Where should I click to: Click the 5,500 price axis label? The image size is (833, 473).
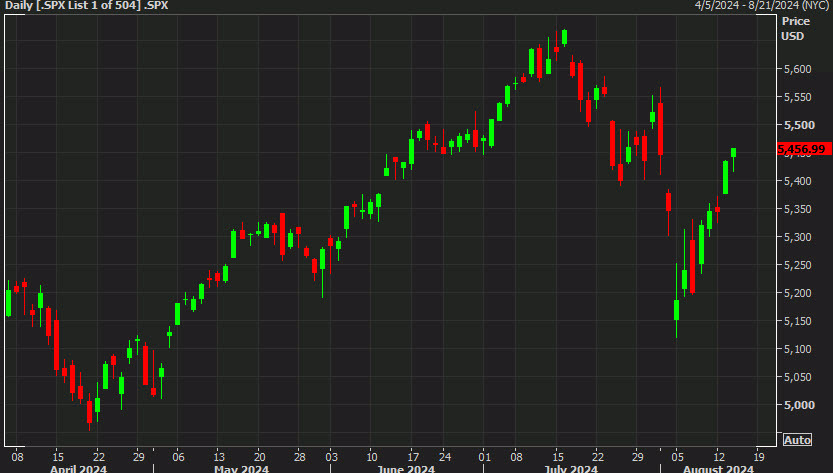799,125
